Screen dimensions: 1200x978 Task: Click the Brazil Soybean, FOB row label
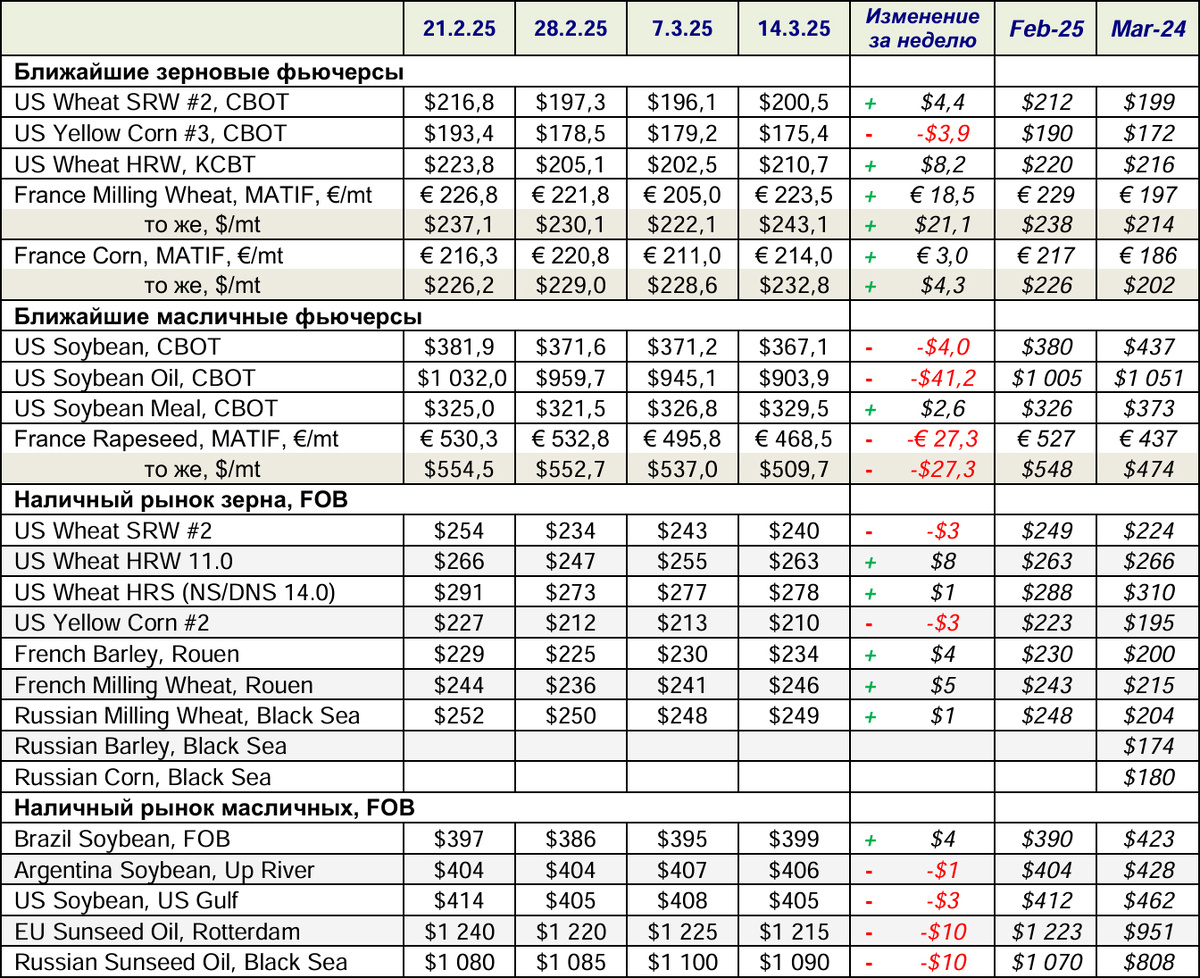pyautogui.click(x=123, y=839)
